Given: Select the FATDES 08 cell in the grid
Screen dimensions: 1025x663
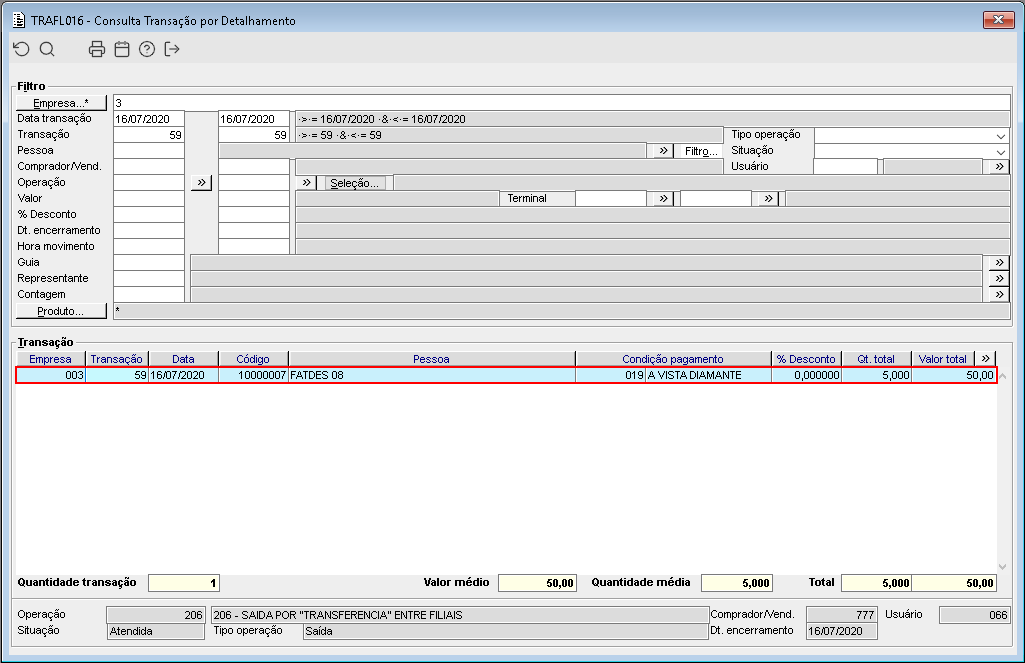Looking at the screenshot, I should point(431,375).
